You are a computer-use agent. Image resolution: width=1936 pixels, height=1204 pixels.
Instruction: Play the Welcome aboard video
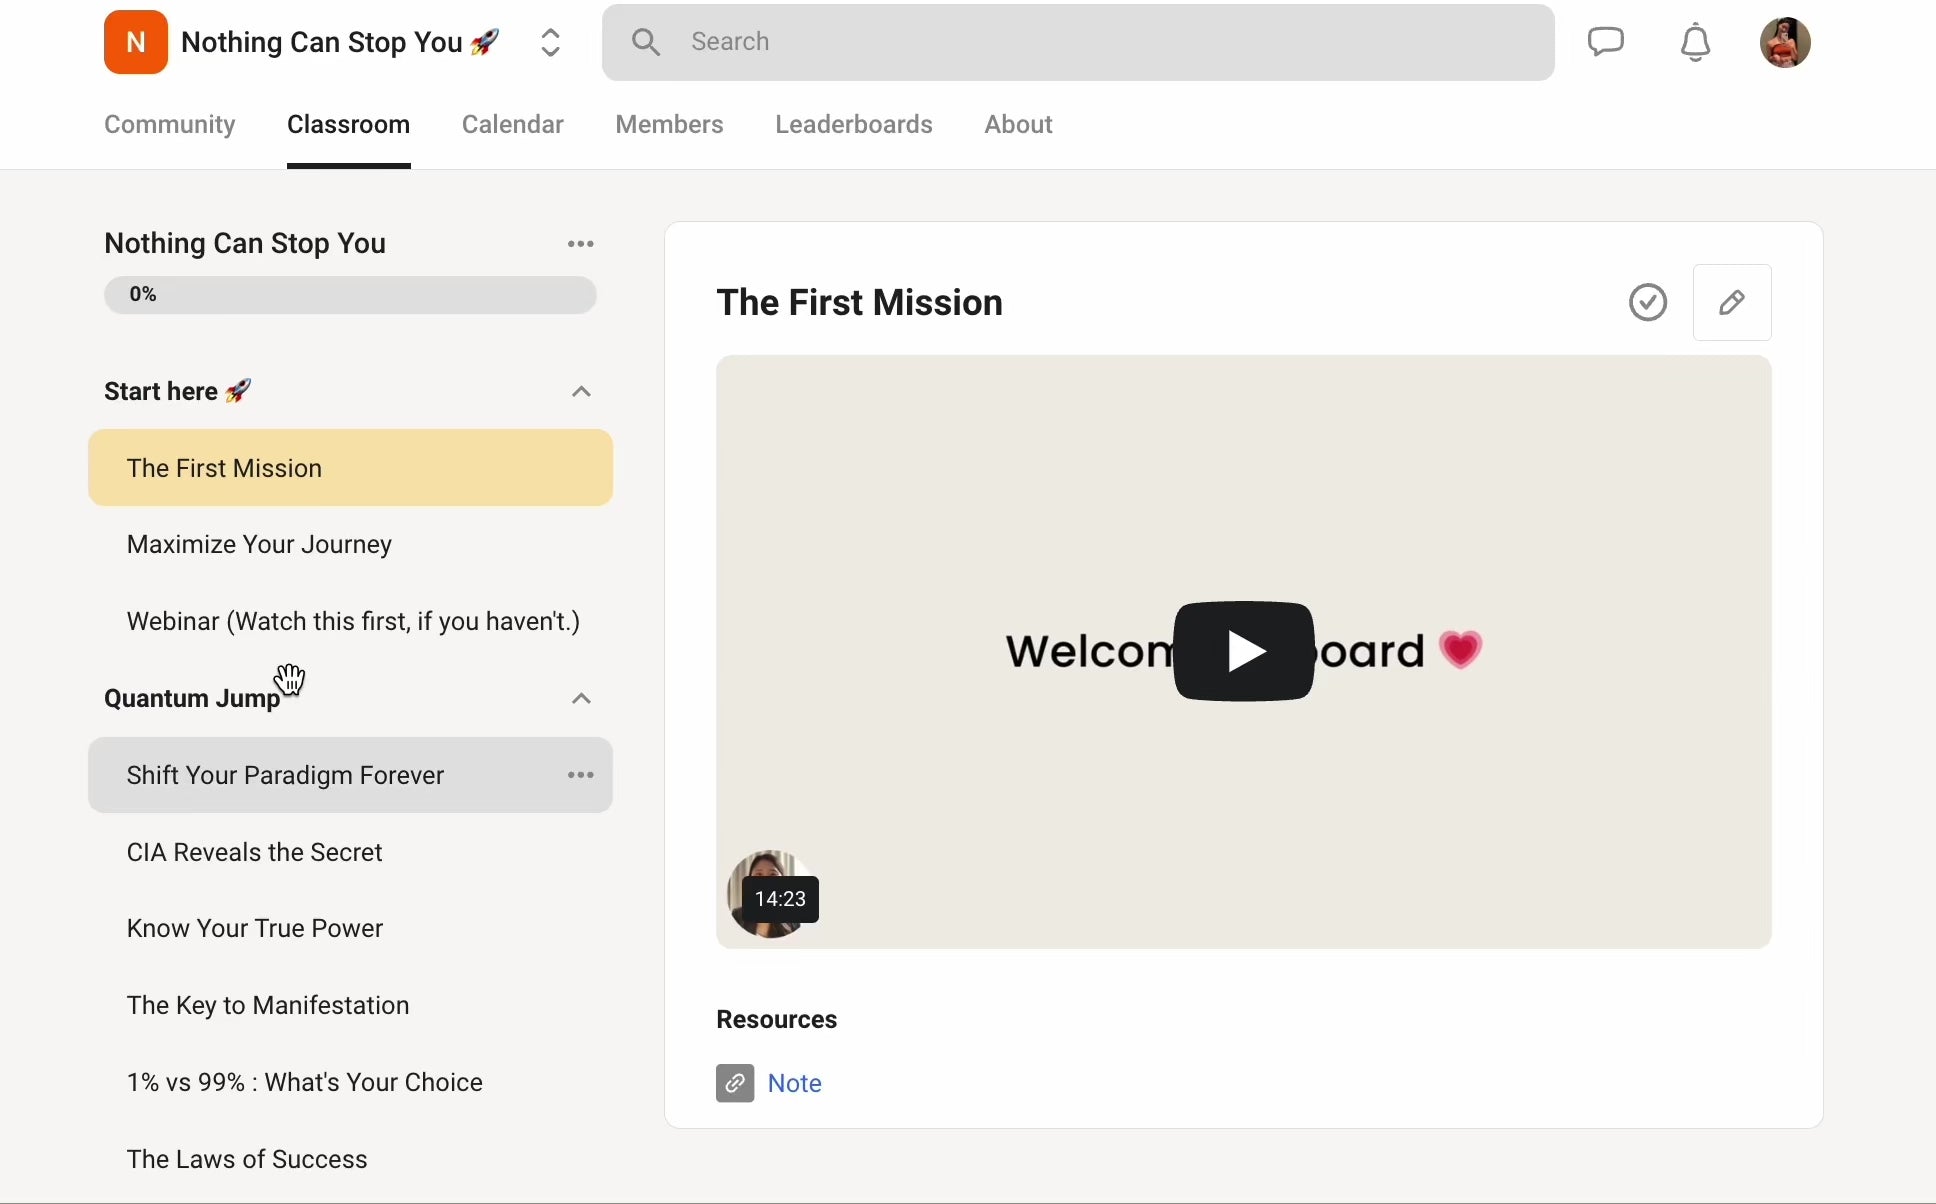1243,651
